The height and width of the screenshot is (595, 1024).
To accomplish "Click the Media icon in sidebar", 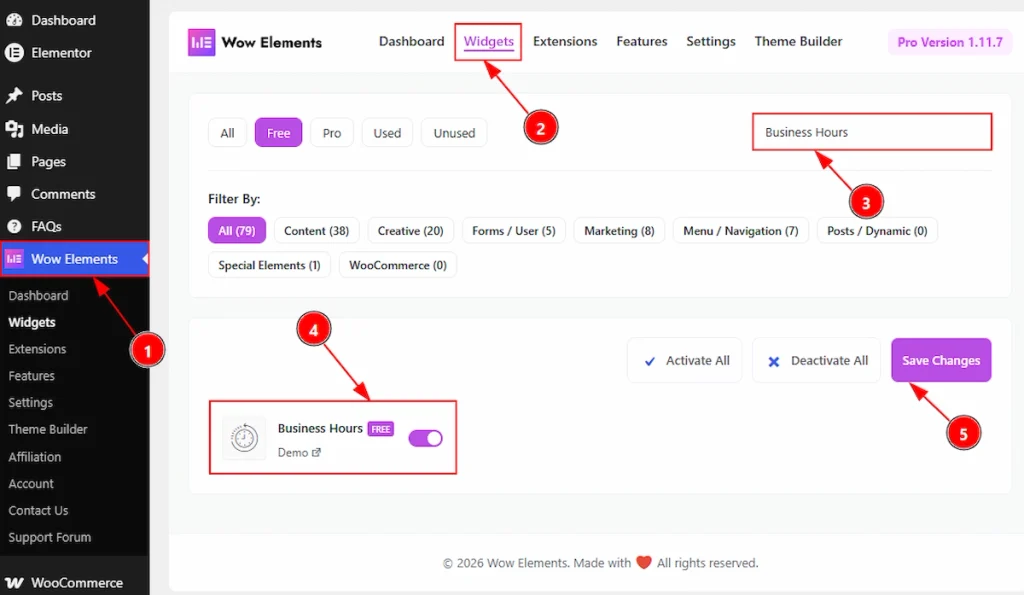I will pyautogui.click(x=14, y=129).
